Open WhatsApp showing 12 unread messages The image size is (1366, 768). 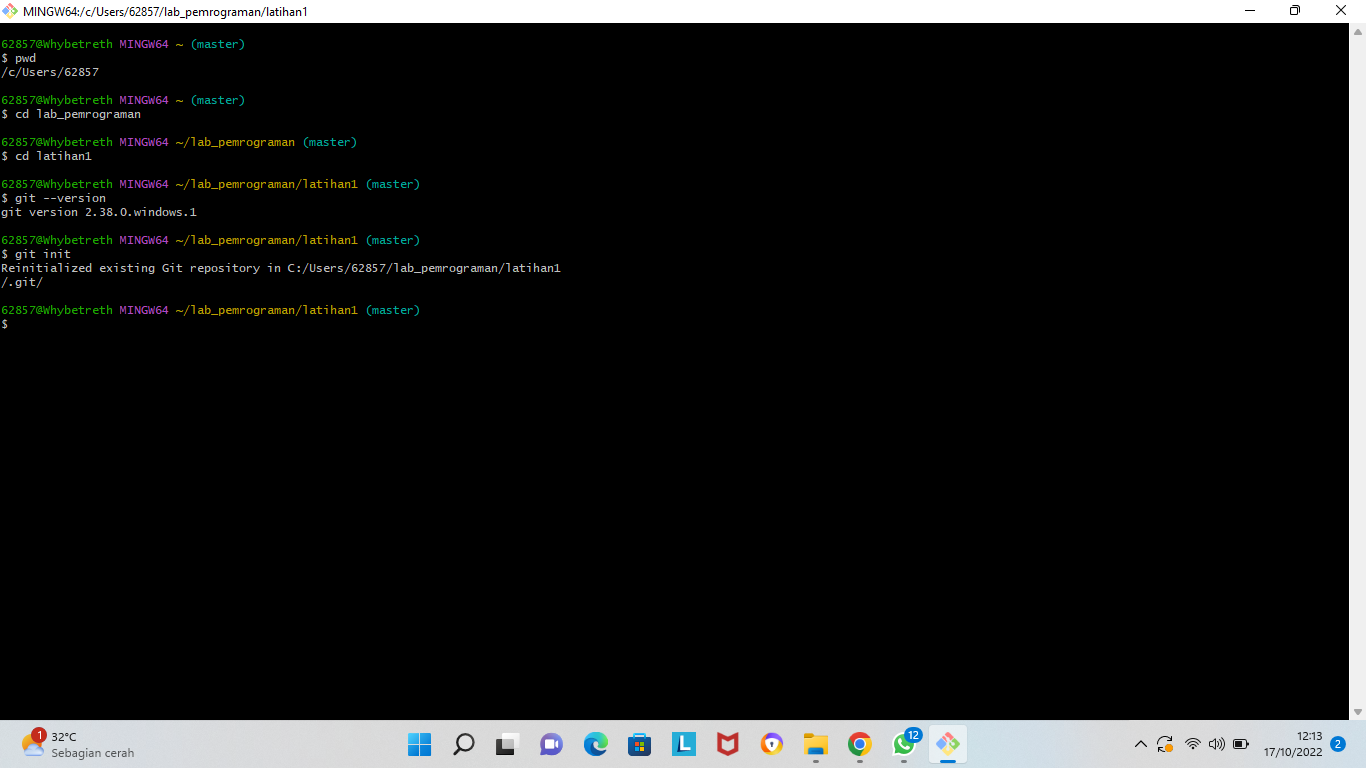pos(904,746)
